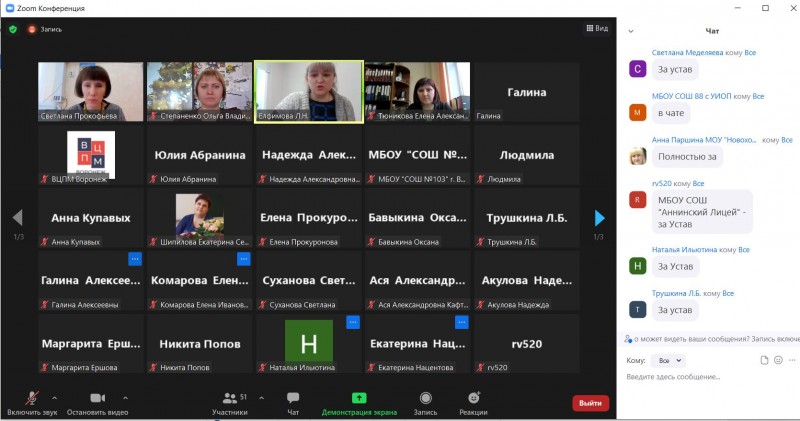
Task: Click the file attachment icon in chat
Action: 763,360
